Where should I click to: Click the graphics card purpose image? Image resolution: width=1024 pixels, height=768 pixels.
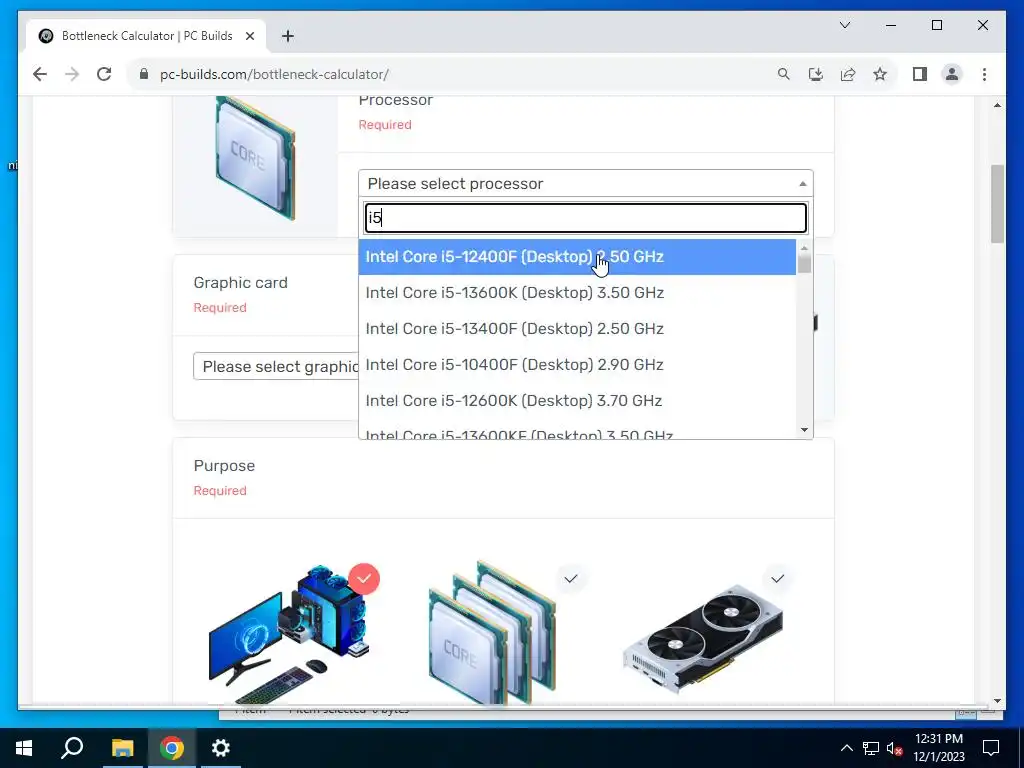tap(702, 637)
